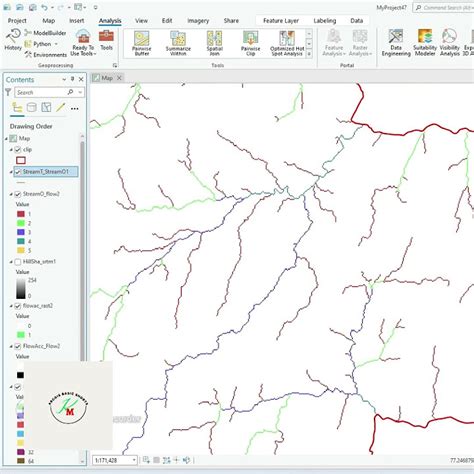Switch to List By Editing view
The width and height of the screenshot is (474, 474).
click(x=60, y=107)
